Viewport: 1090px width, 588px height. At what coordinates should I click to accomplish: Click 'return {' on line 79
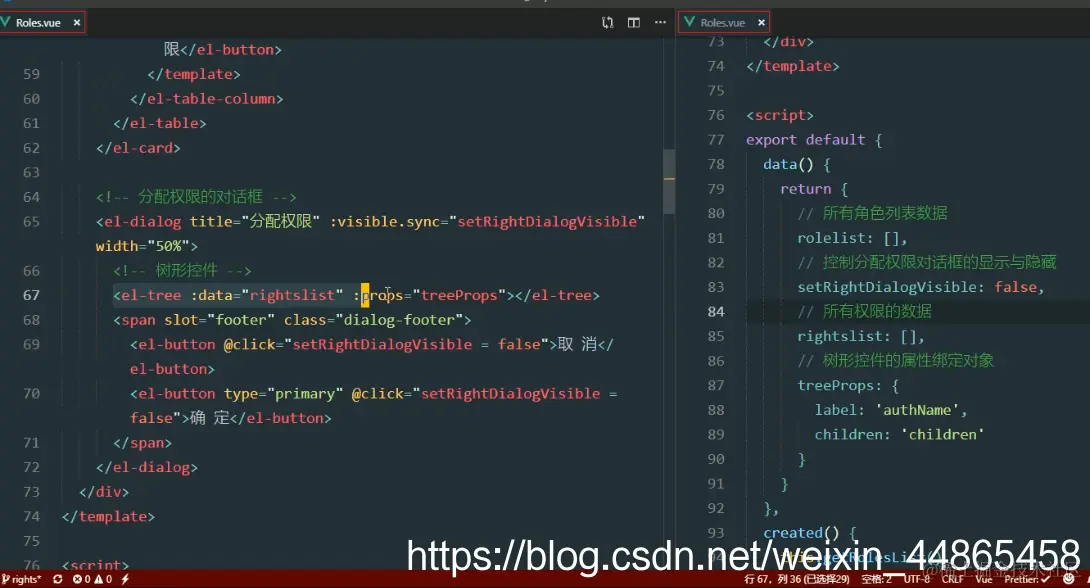click(x=814, y=188)
